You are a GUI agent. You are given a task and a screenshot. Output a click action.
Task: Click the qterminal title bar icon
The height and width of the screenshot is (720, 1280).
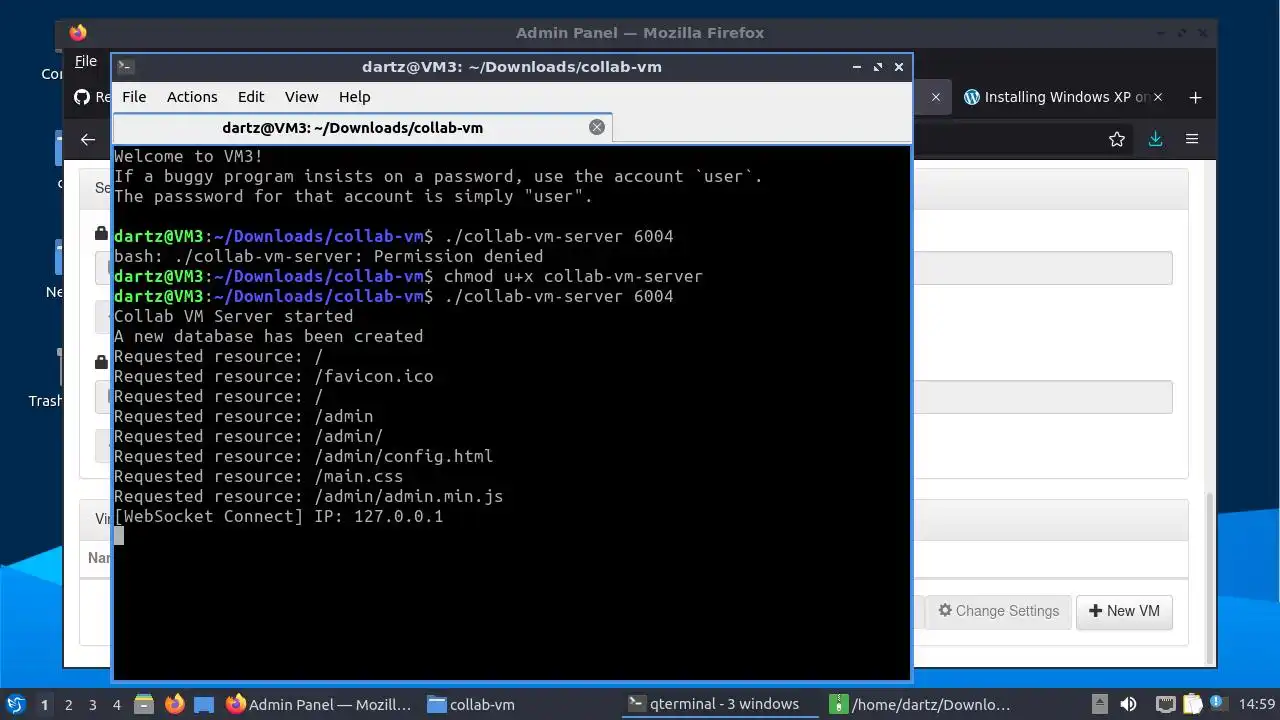[125, 67]
